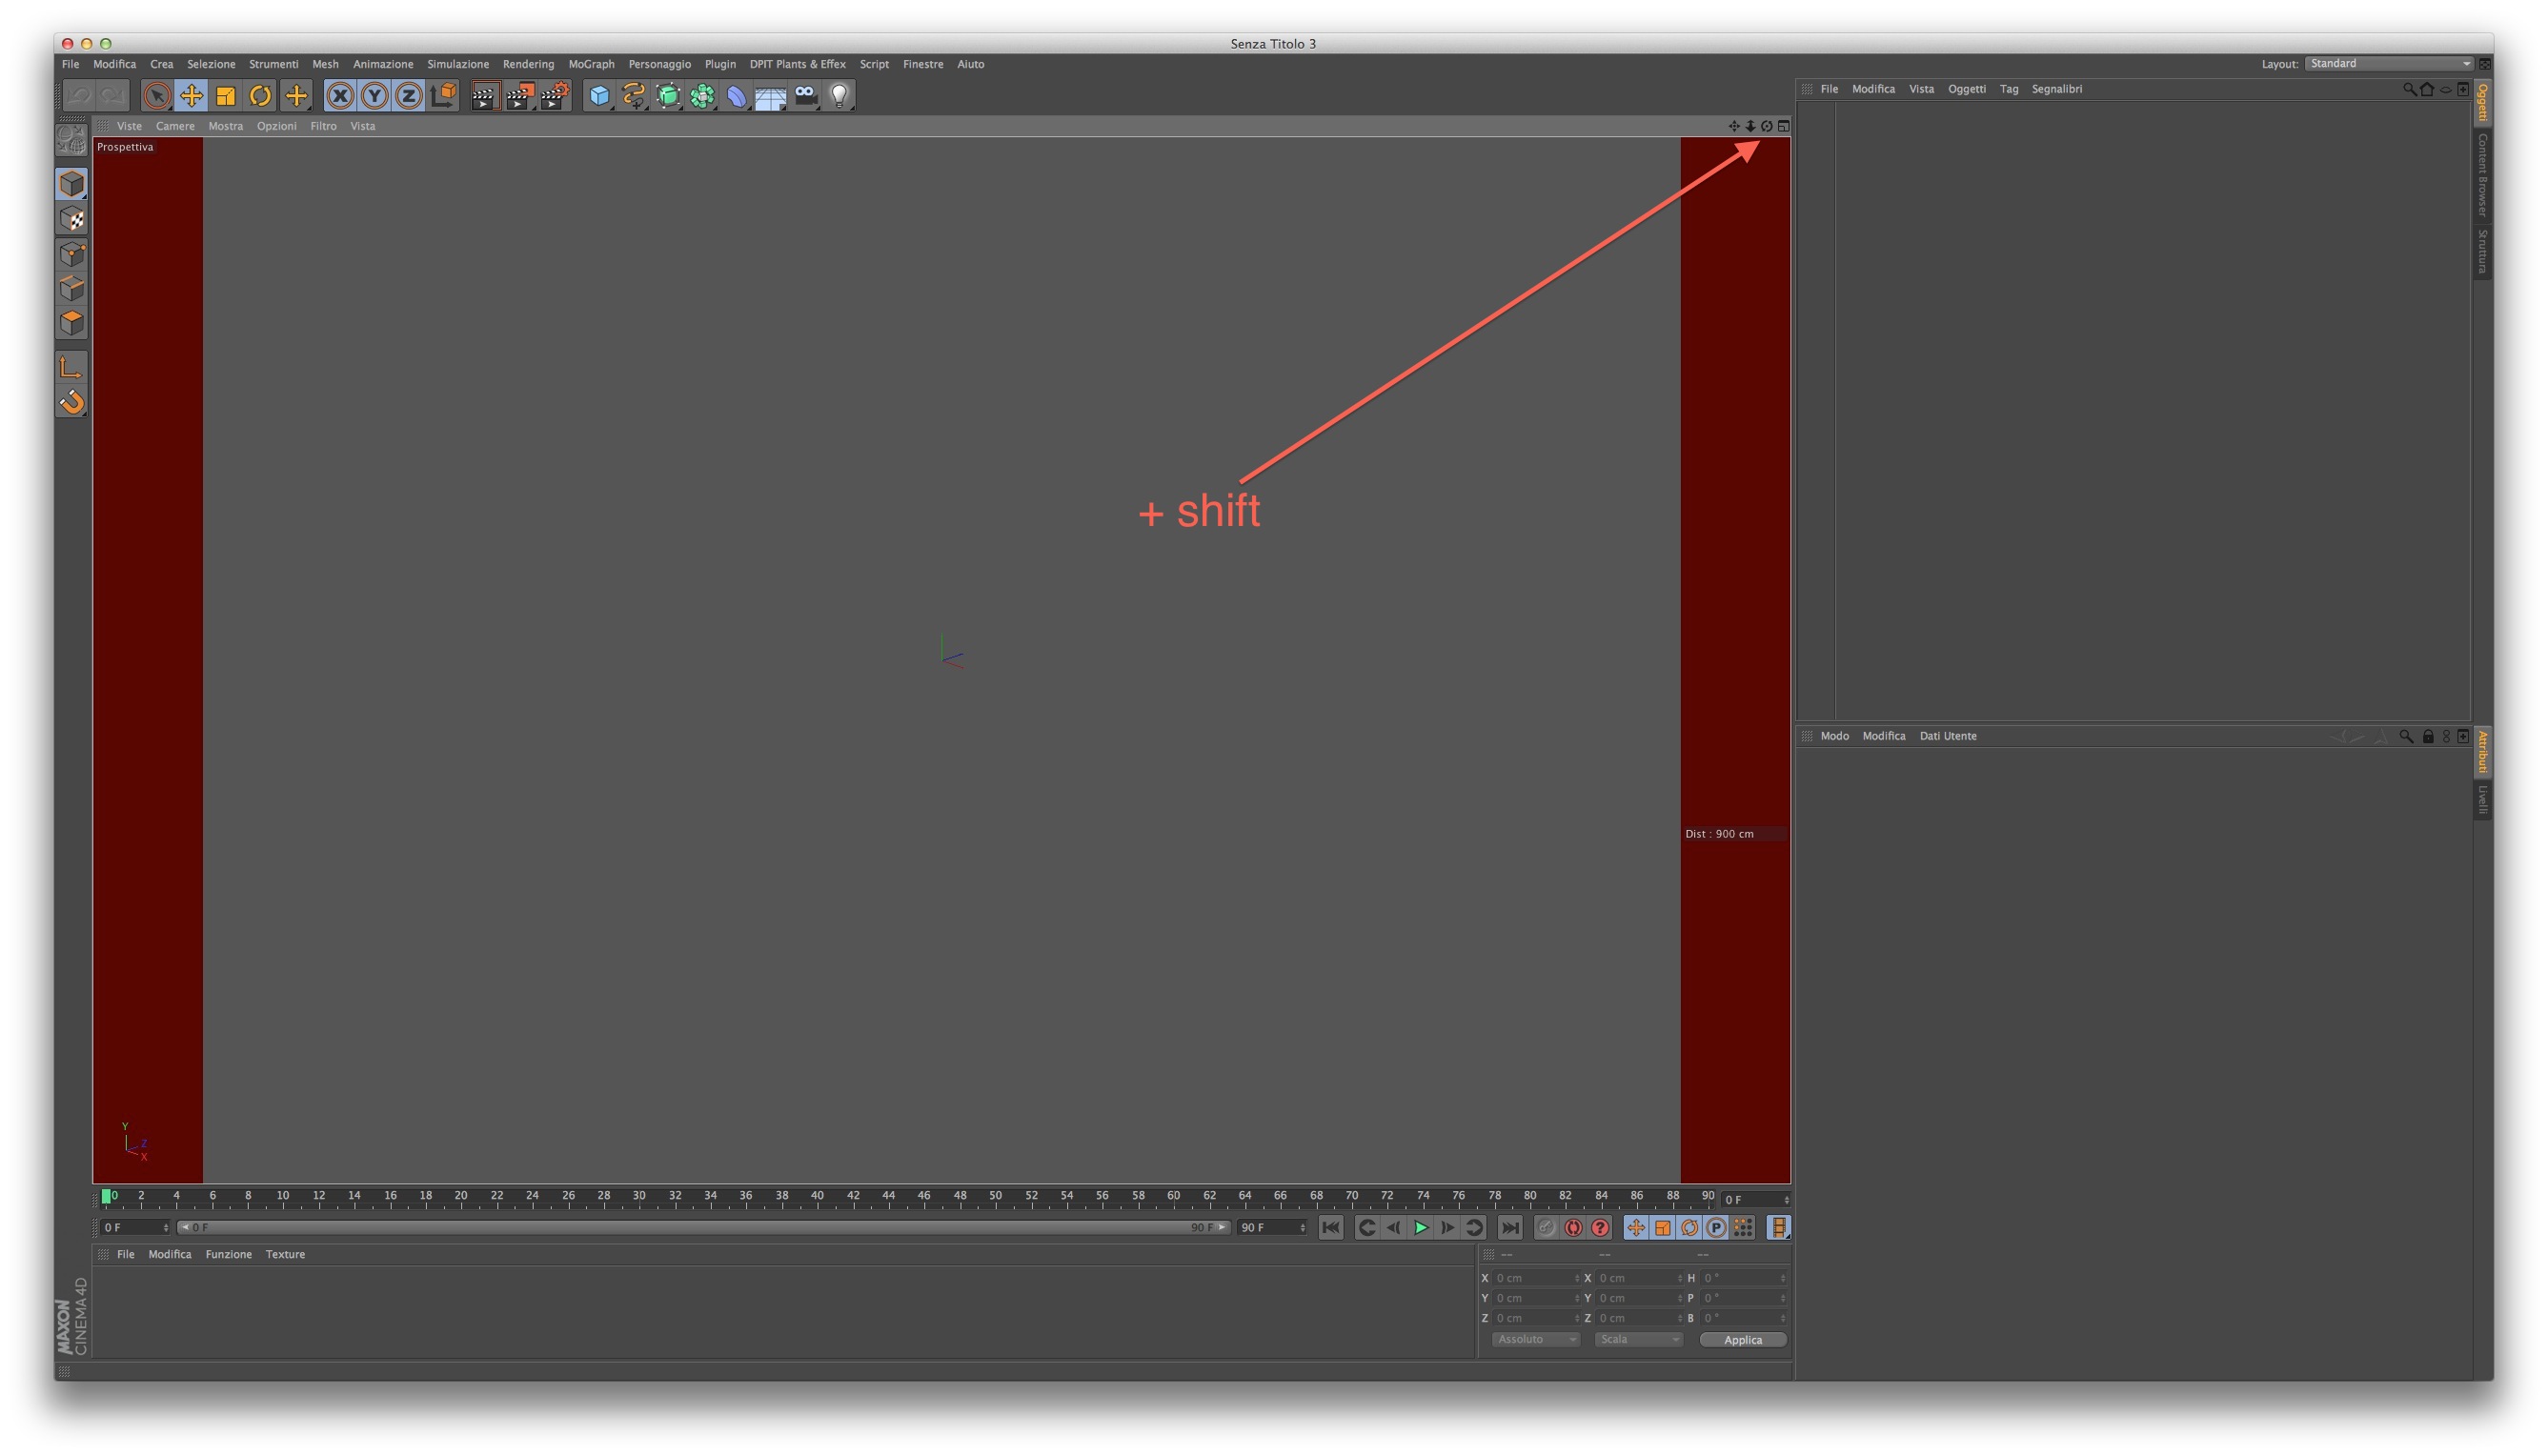Image resolution: width=2548 pixels, height=1456 pixels.
Task: Open the Camera object icon
Action: [806, 96]
